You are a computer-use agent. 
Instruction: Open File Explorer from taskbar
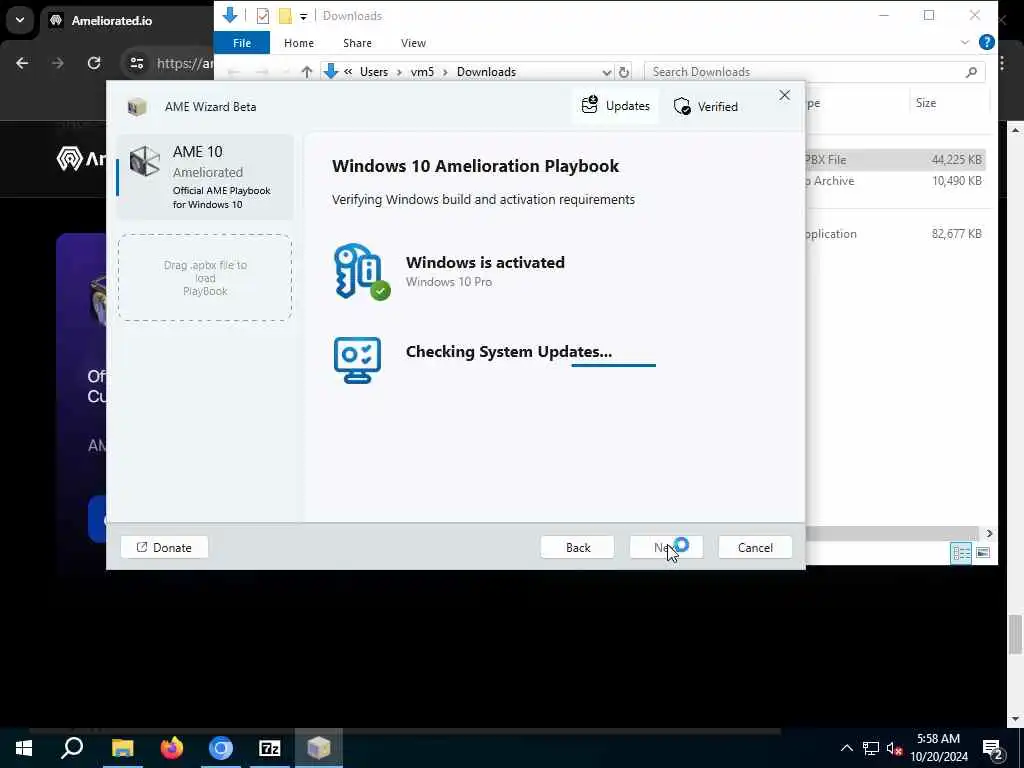pos(122,748)
